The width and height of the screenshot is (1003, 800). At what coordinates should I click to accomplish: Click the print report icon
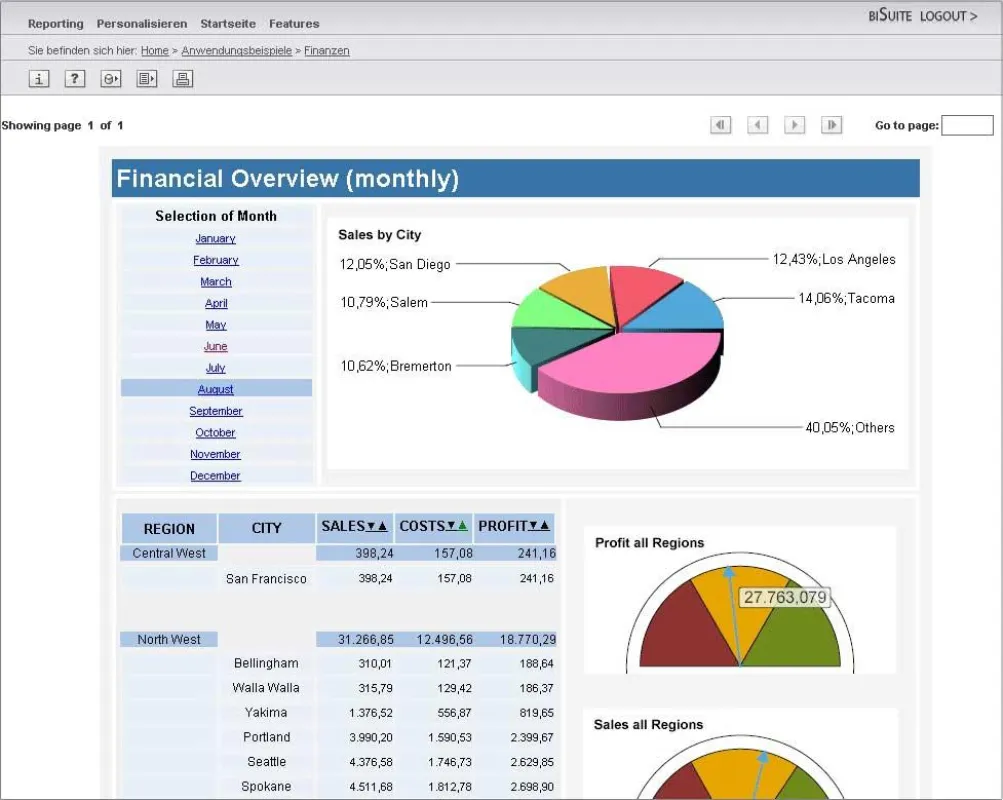pyautogui.click(x=182, y=79)
